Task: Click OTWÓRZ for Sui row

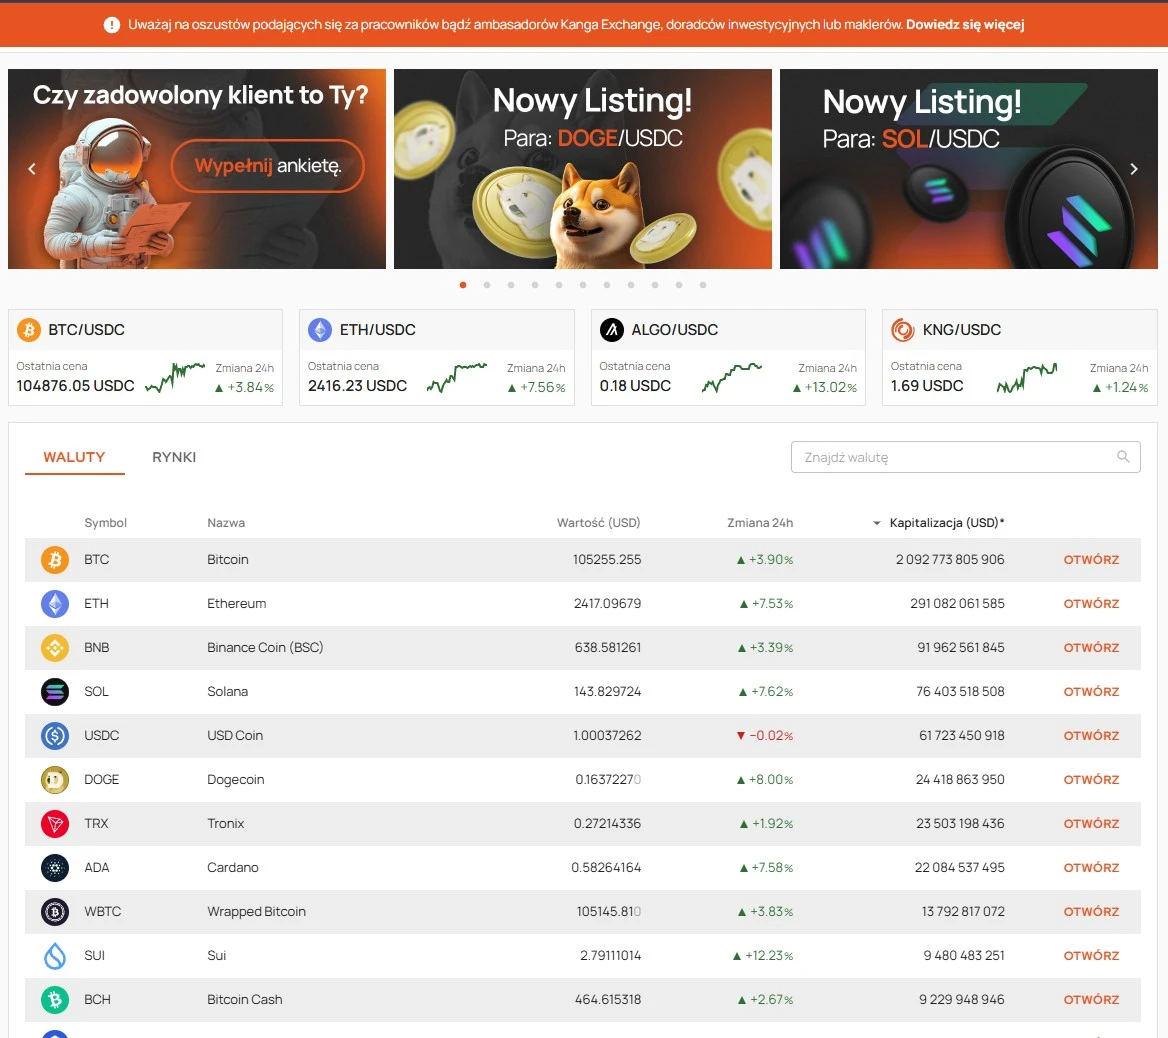Action: [1091, 955]
